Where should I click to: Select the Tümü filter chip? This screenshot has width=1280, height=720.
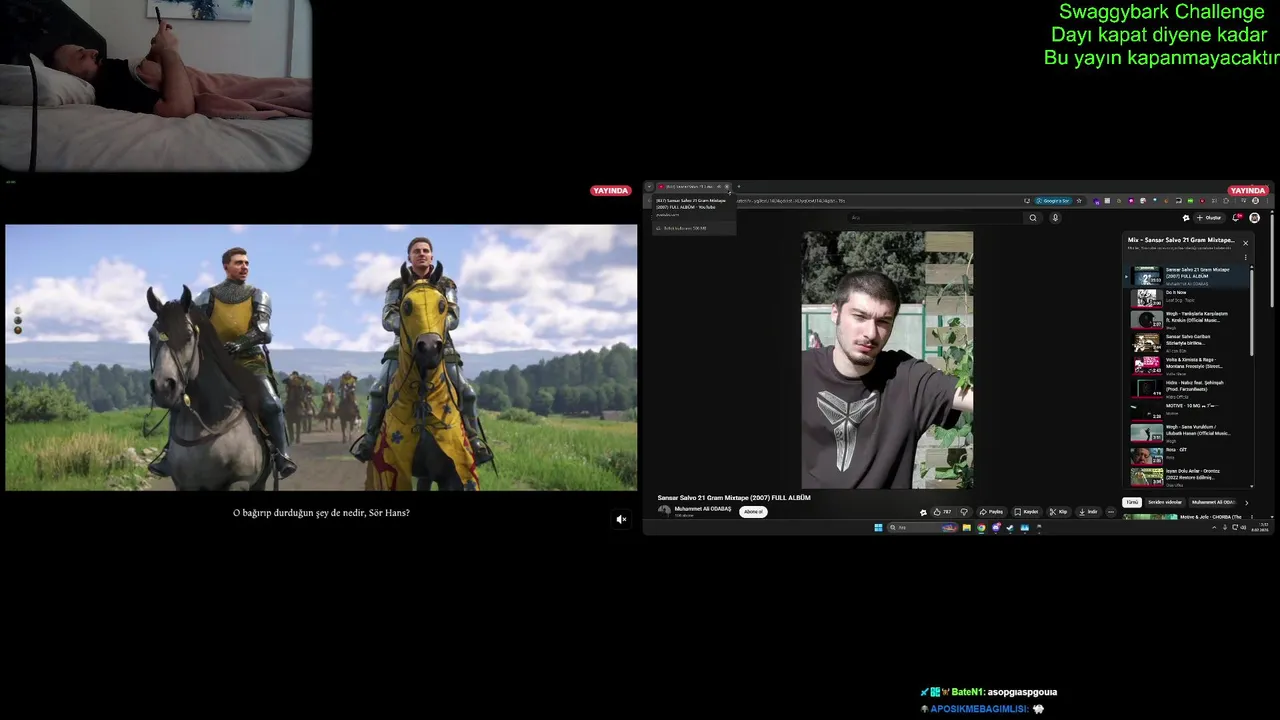(1132, 502)
